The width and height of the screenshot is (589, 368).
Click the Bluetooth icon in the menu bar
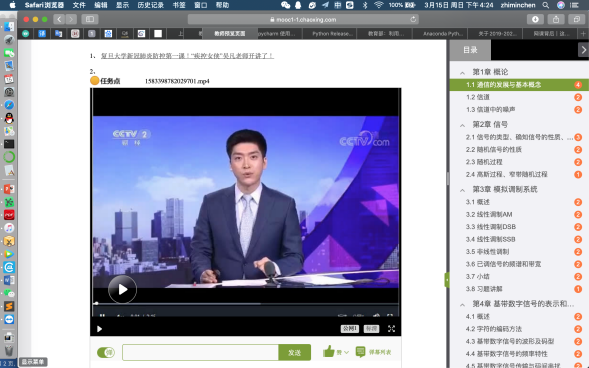click(365, 5)
